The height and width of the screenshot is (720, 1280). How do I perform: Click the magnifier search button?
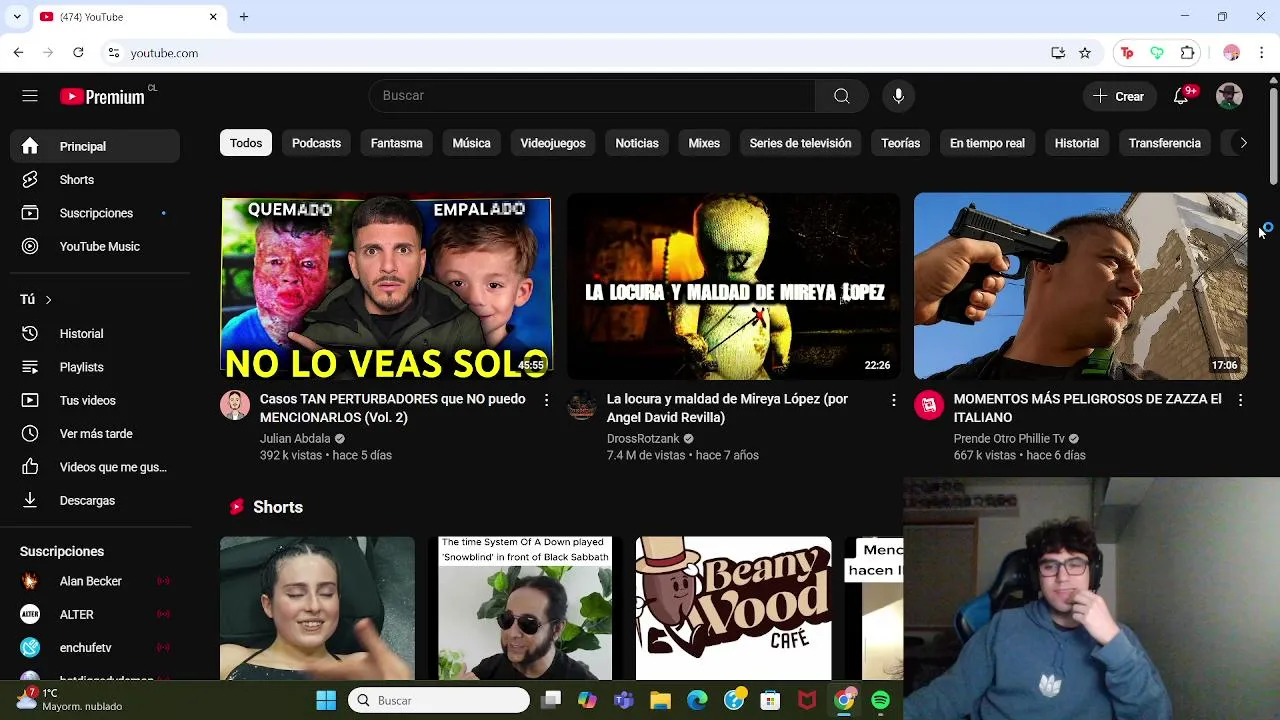coord(842,96)
